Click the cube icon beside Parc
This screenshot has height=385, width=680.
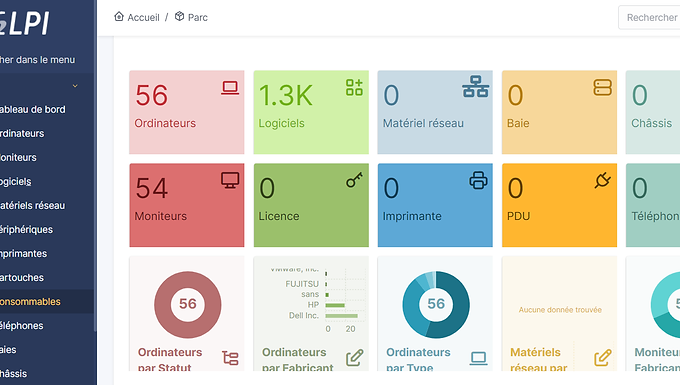180,16
